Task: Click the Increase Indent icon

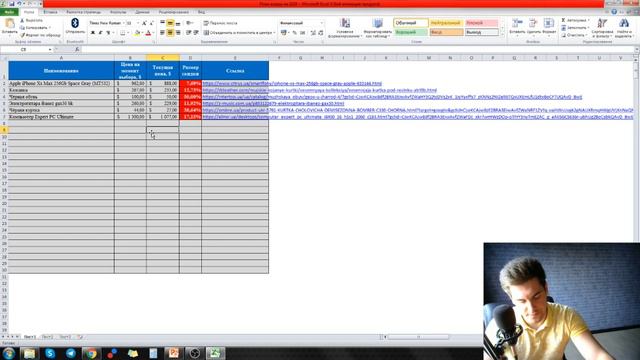Action: (x=196, y=32)
